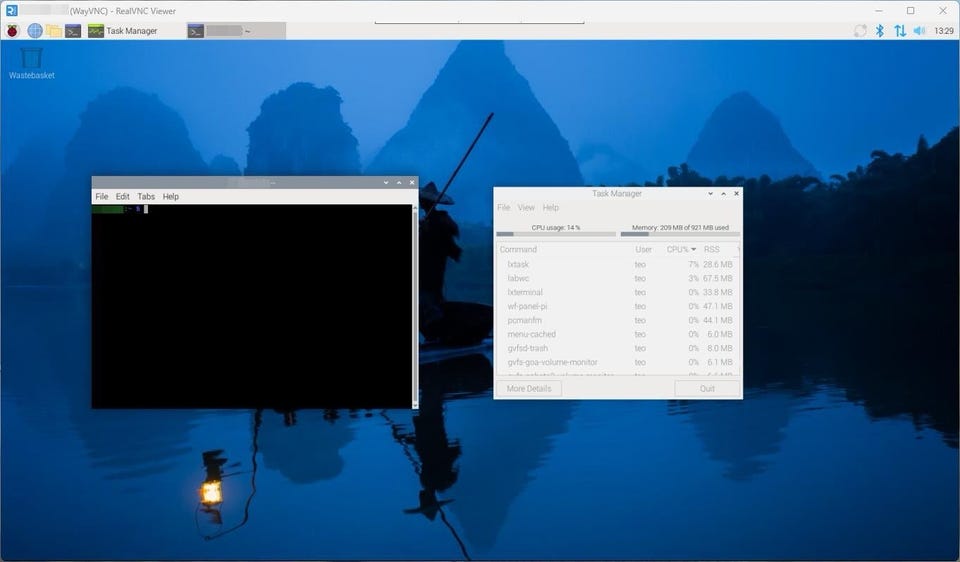The image size is (960, 562).
Task: Open the Raspberry Pi applications menu
Action: [12, 31]
